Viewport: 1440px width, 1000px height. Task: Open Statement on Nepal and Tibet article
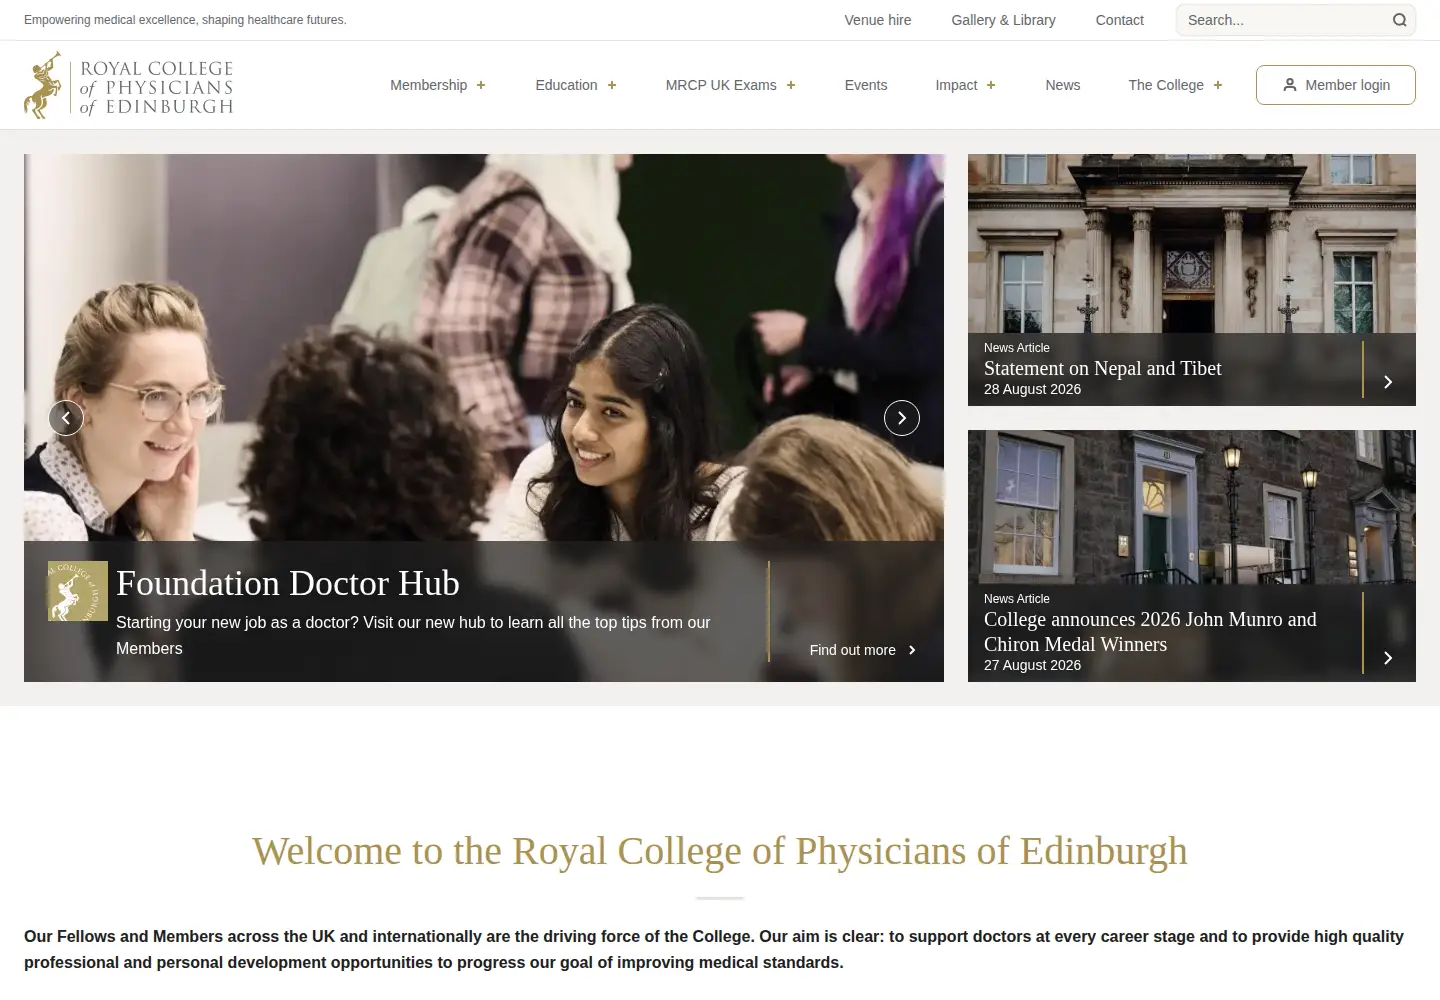1103,368
